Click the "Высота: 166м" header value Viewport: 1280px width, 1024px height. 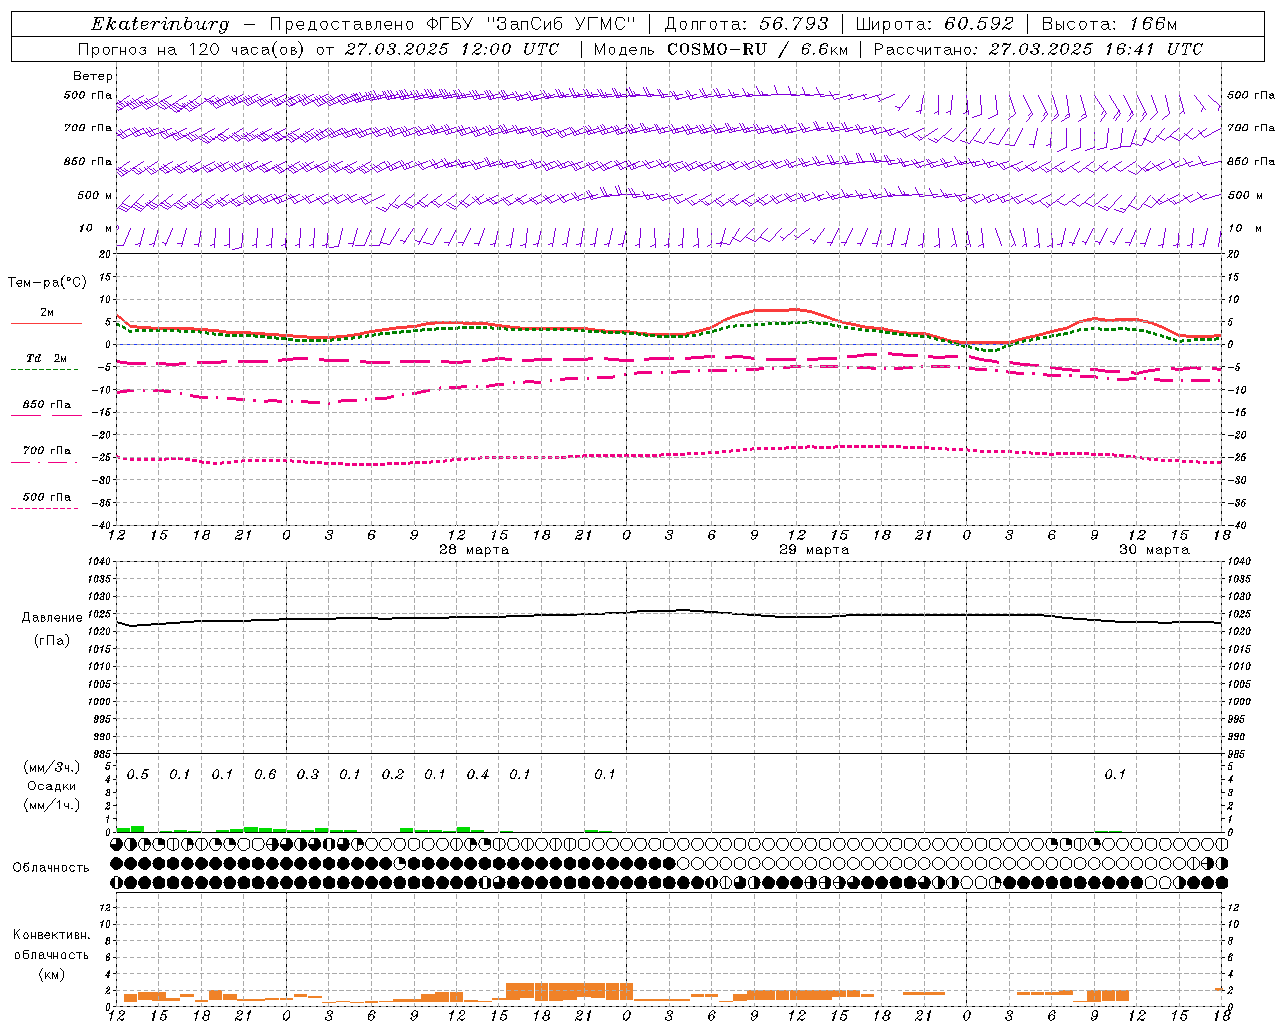1109,24
